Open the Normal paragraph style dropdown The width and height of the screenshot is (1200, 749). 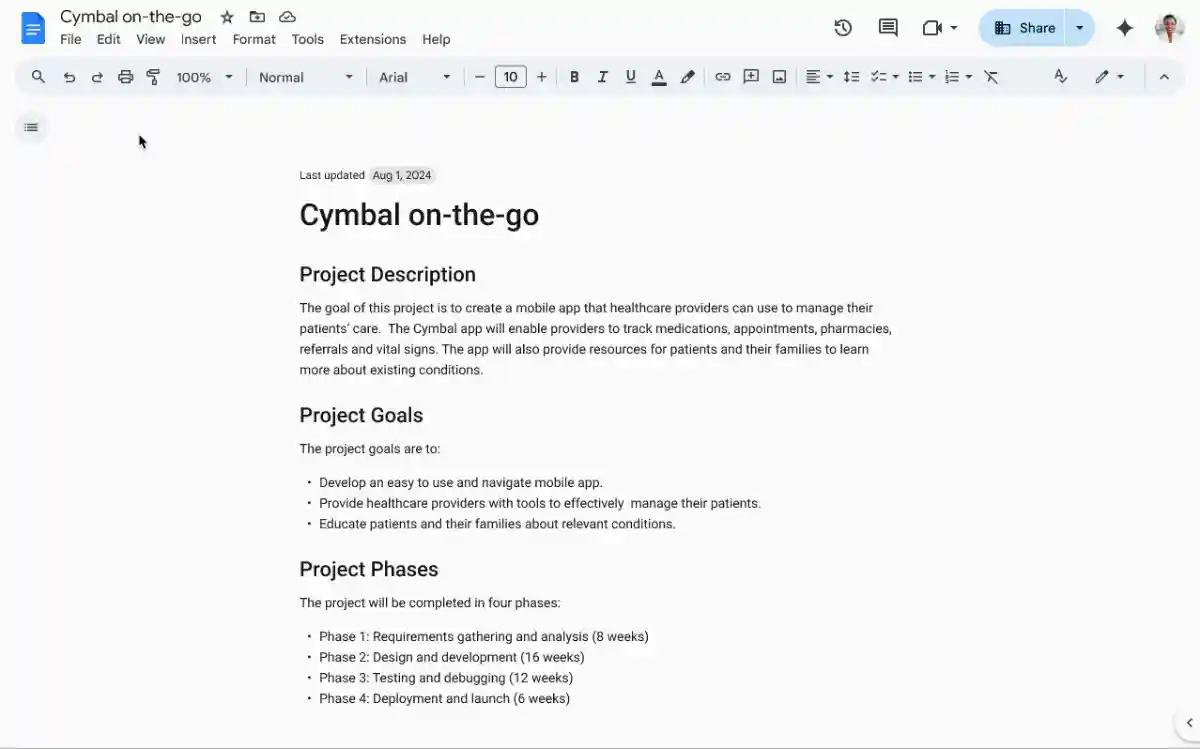pos(306,77)
